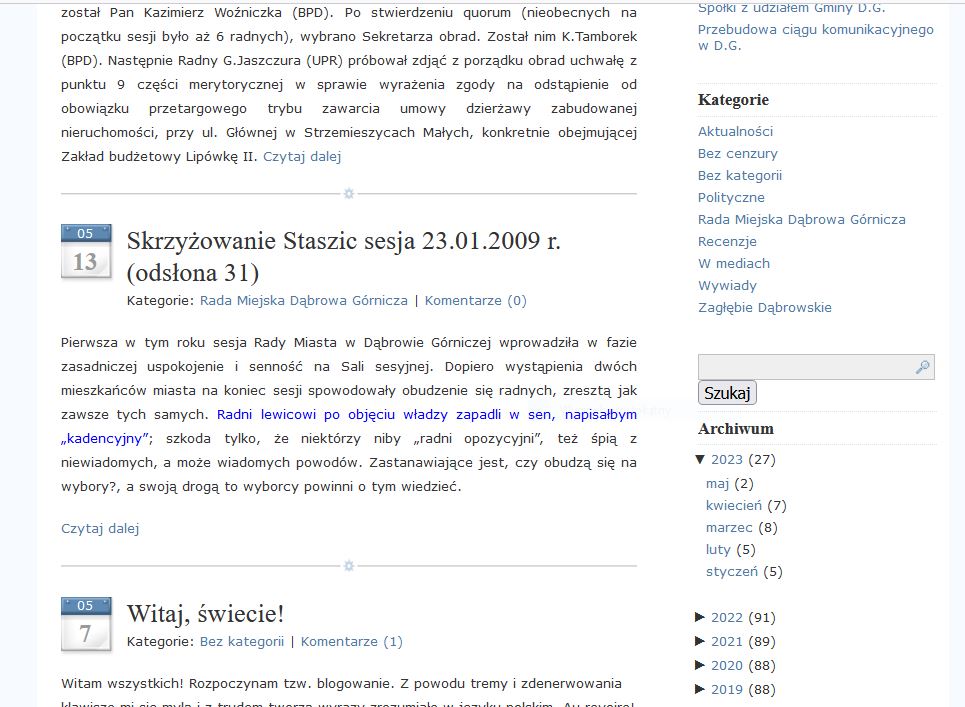965x707 pixels.
Task: Open the 2020 archive year link
Action: click(727, 665)
